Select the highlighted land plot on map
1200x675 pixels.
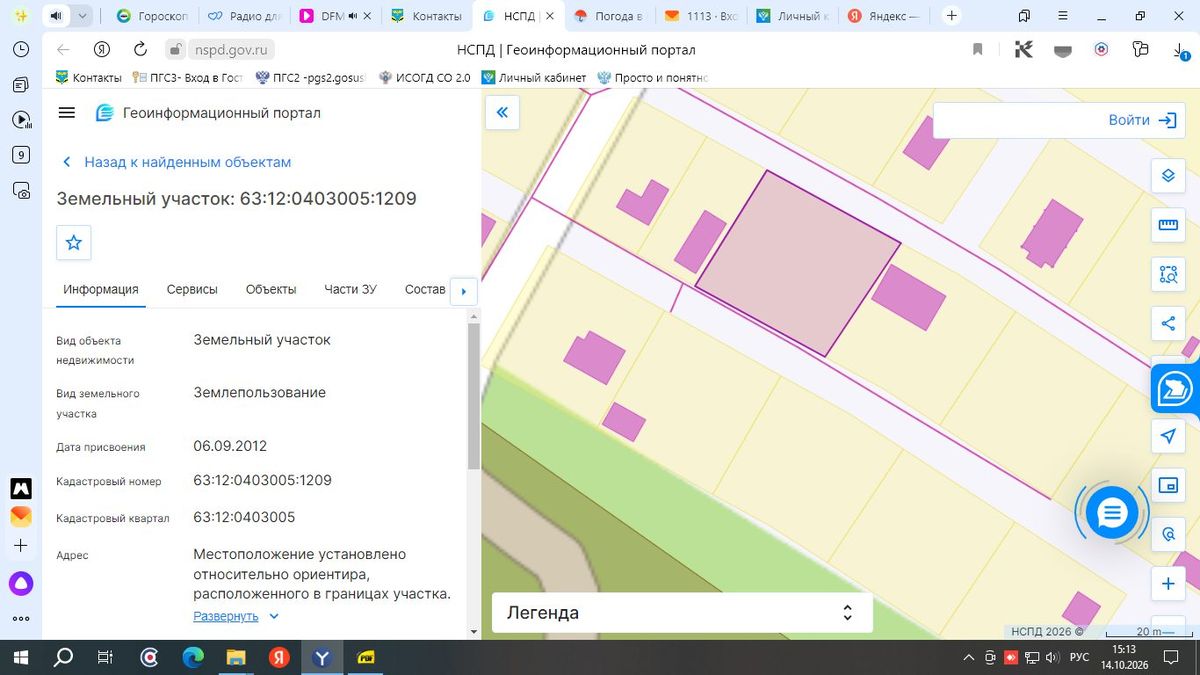797,262
